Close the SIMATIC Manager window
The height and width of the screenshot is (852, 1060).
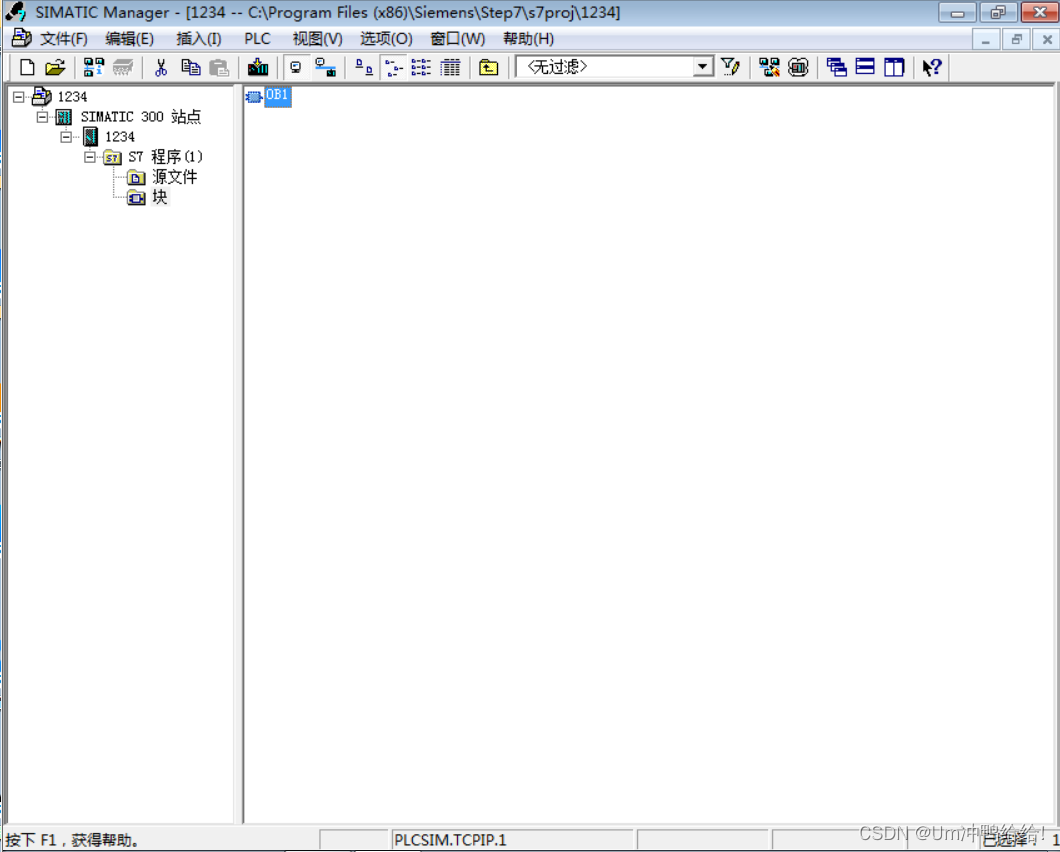[x=1039, y=12]
